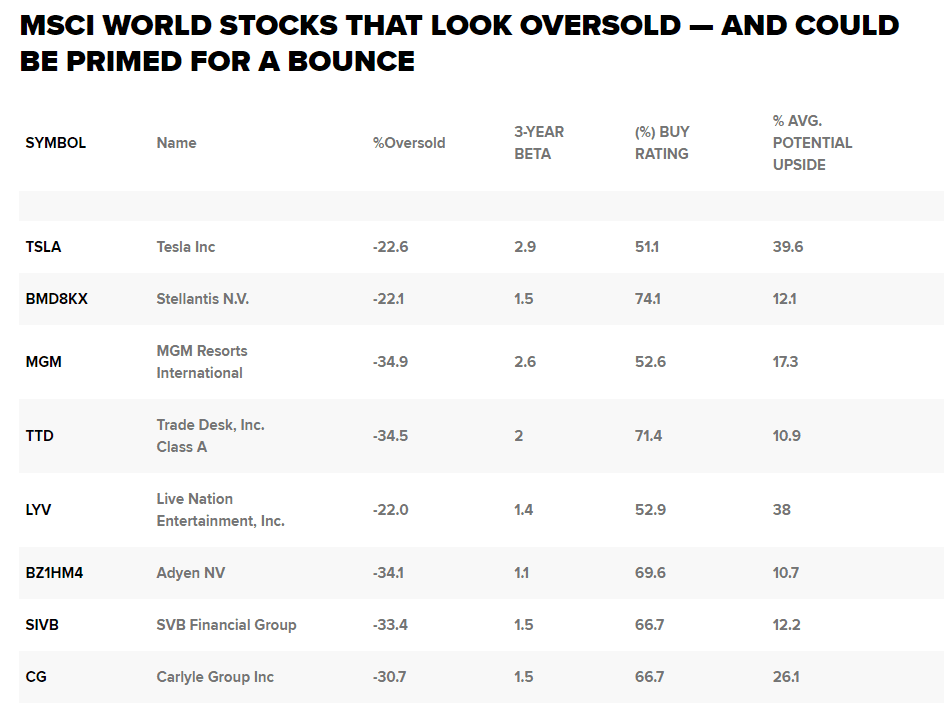
Task: Select the SIVB ticker symbol
Action: click(42, 625)
